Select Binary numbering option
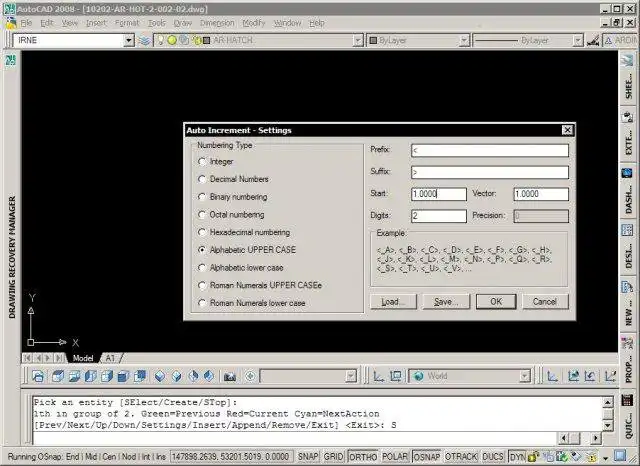 [x=233, y=197]
